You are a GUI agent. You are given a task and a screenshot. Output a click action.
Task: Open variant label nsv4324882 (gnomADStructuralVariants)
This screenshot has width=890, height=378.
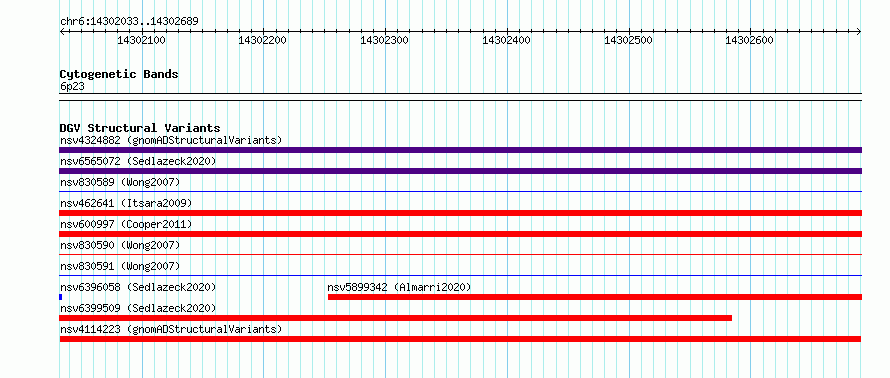point(171,140)
